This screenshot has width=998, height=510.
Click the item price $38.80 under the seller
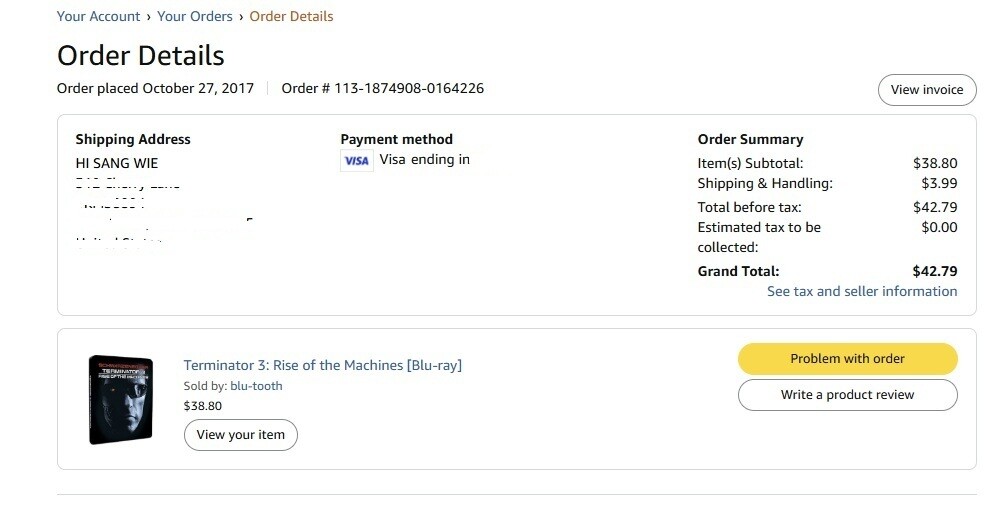pyautogui.click(x=203, y=406)
